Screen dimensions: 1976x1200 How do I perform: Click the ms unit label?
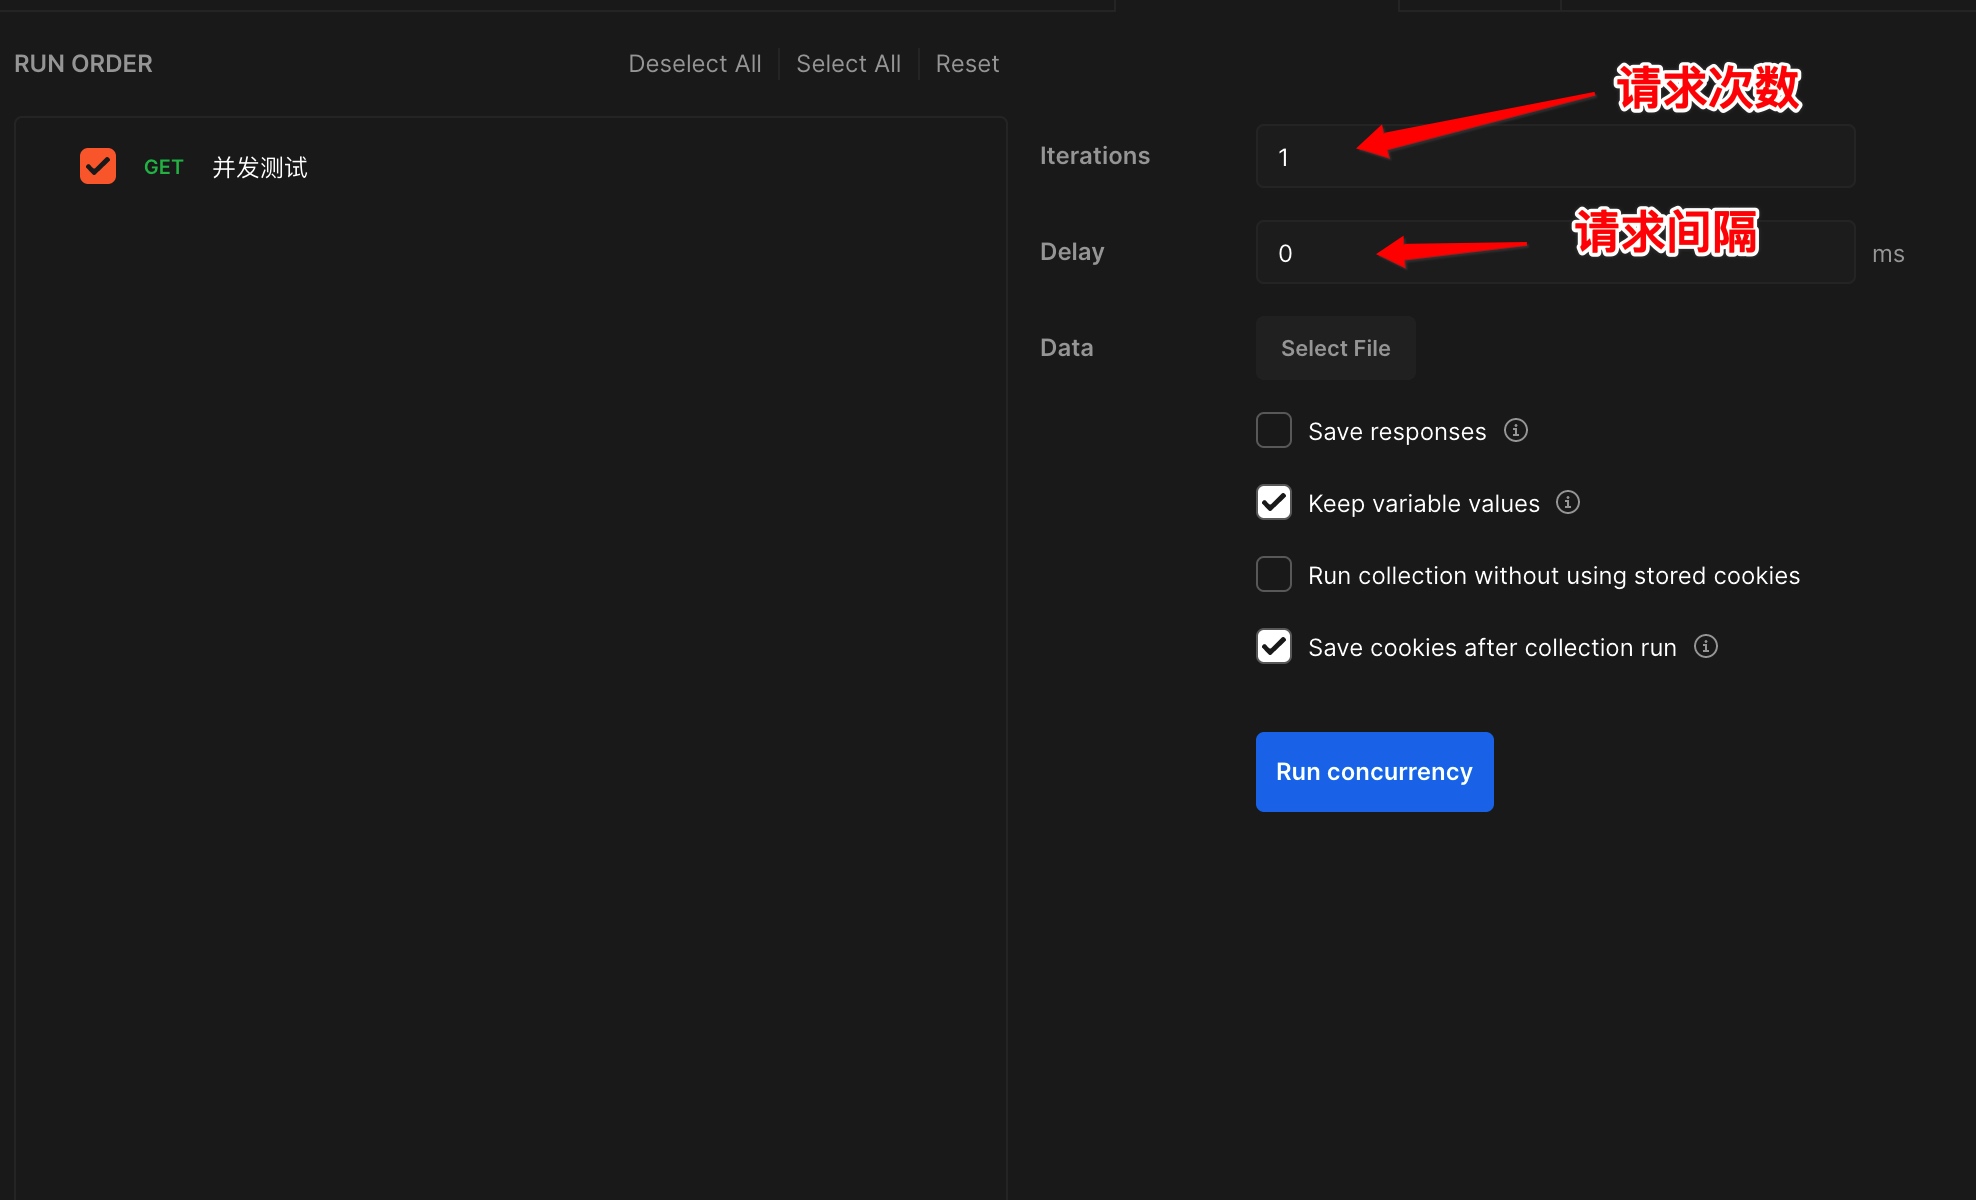[x=1887, y=254]
